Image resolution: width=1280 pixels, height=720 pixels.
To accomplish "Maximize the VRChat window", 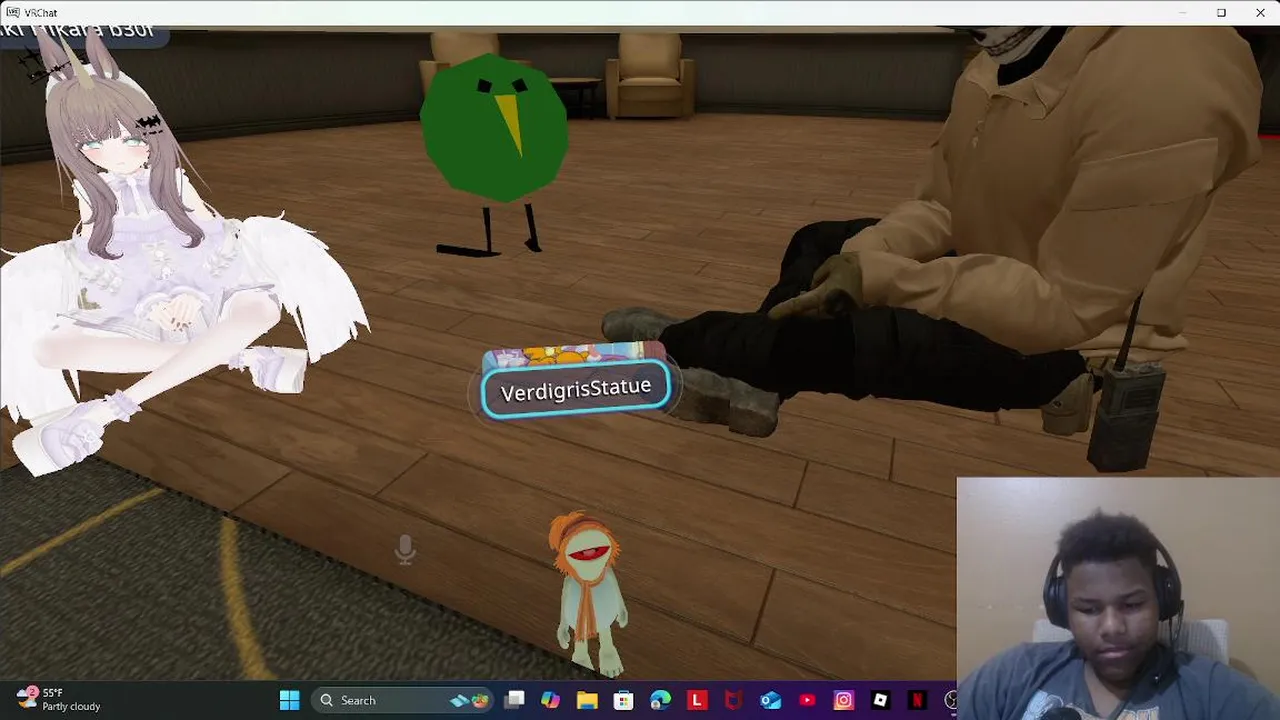I will click(x=1221, y=13).
